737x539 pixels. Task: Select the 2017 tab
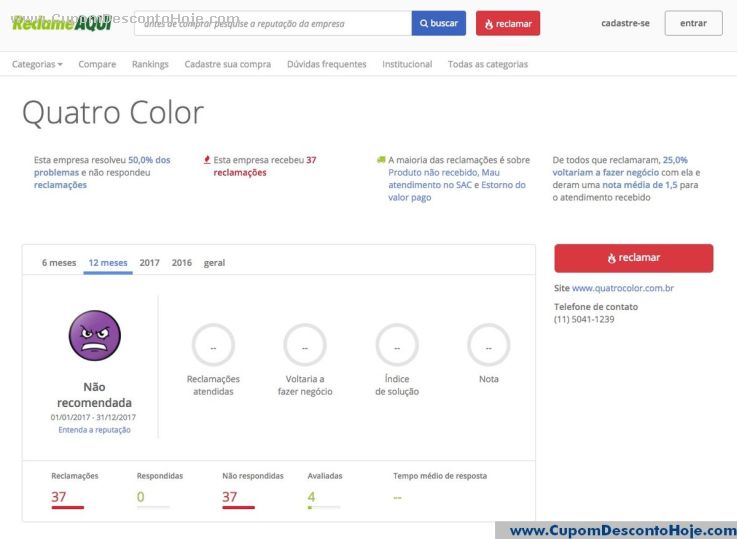click(x=149, y=263)
